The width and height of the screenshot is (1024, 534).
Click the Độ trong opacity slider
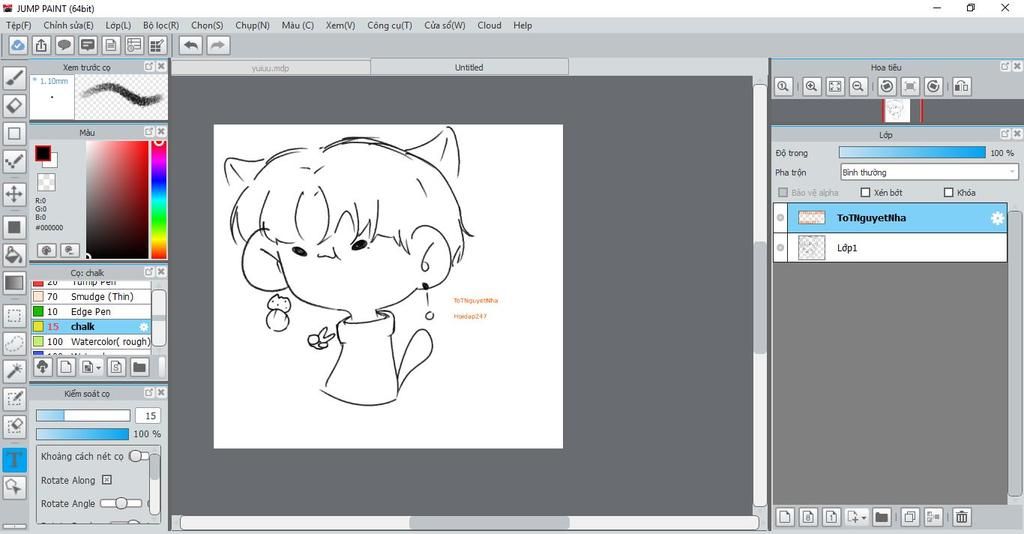(912, 153)
